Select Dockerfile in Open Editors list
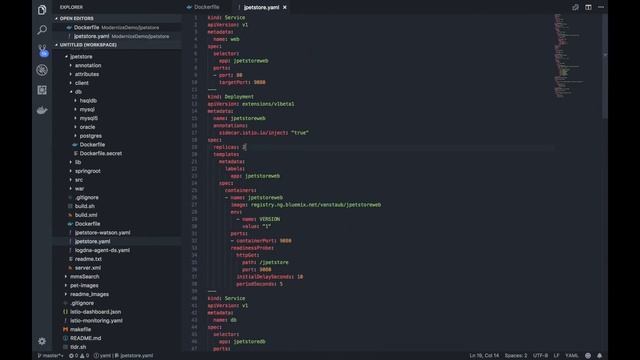The height and width of the screenshot is (360, 640). point(118,27)
